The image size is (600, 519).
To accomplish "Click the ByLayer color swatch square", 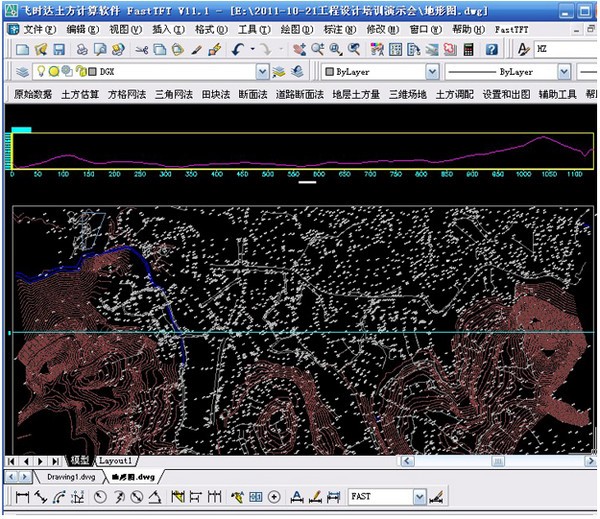I will pos(329,72).
